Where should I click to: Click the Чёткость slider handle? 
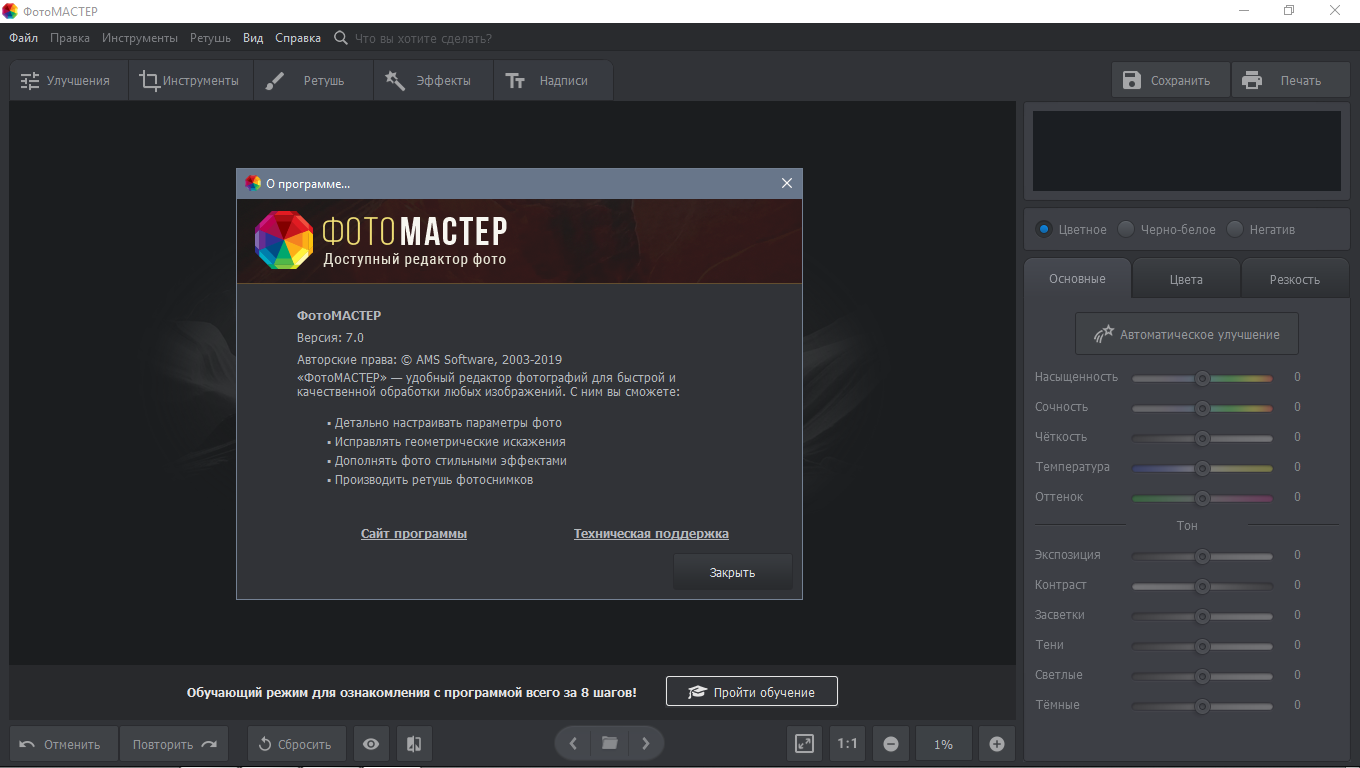1202,438
